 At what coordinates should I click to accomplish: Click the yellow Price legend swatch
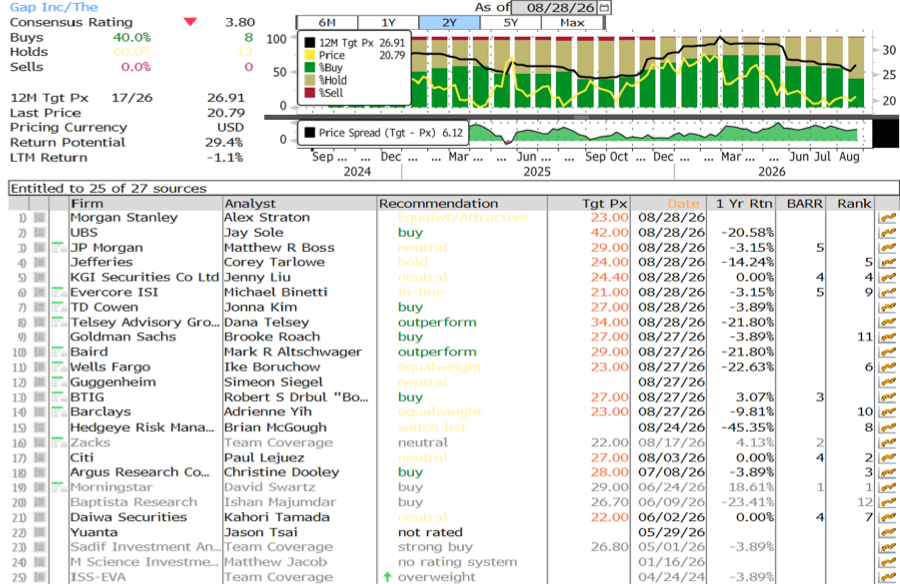[x=310, y=55]
